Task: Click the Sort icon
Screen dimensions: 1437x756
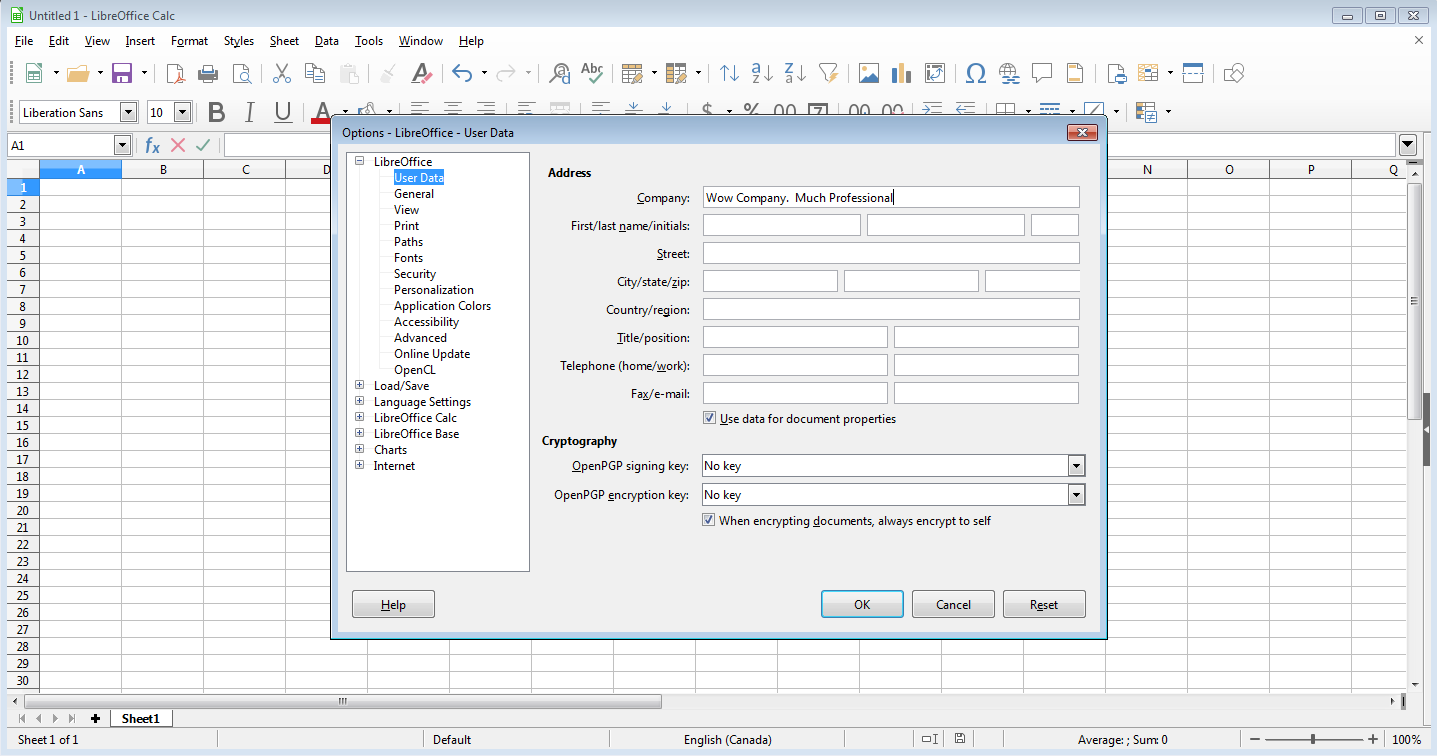Action: pos(730,73)
